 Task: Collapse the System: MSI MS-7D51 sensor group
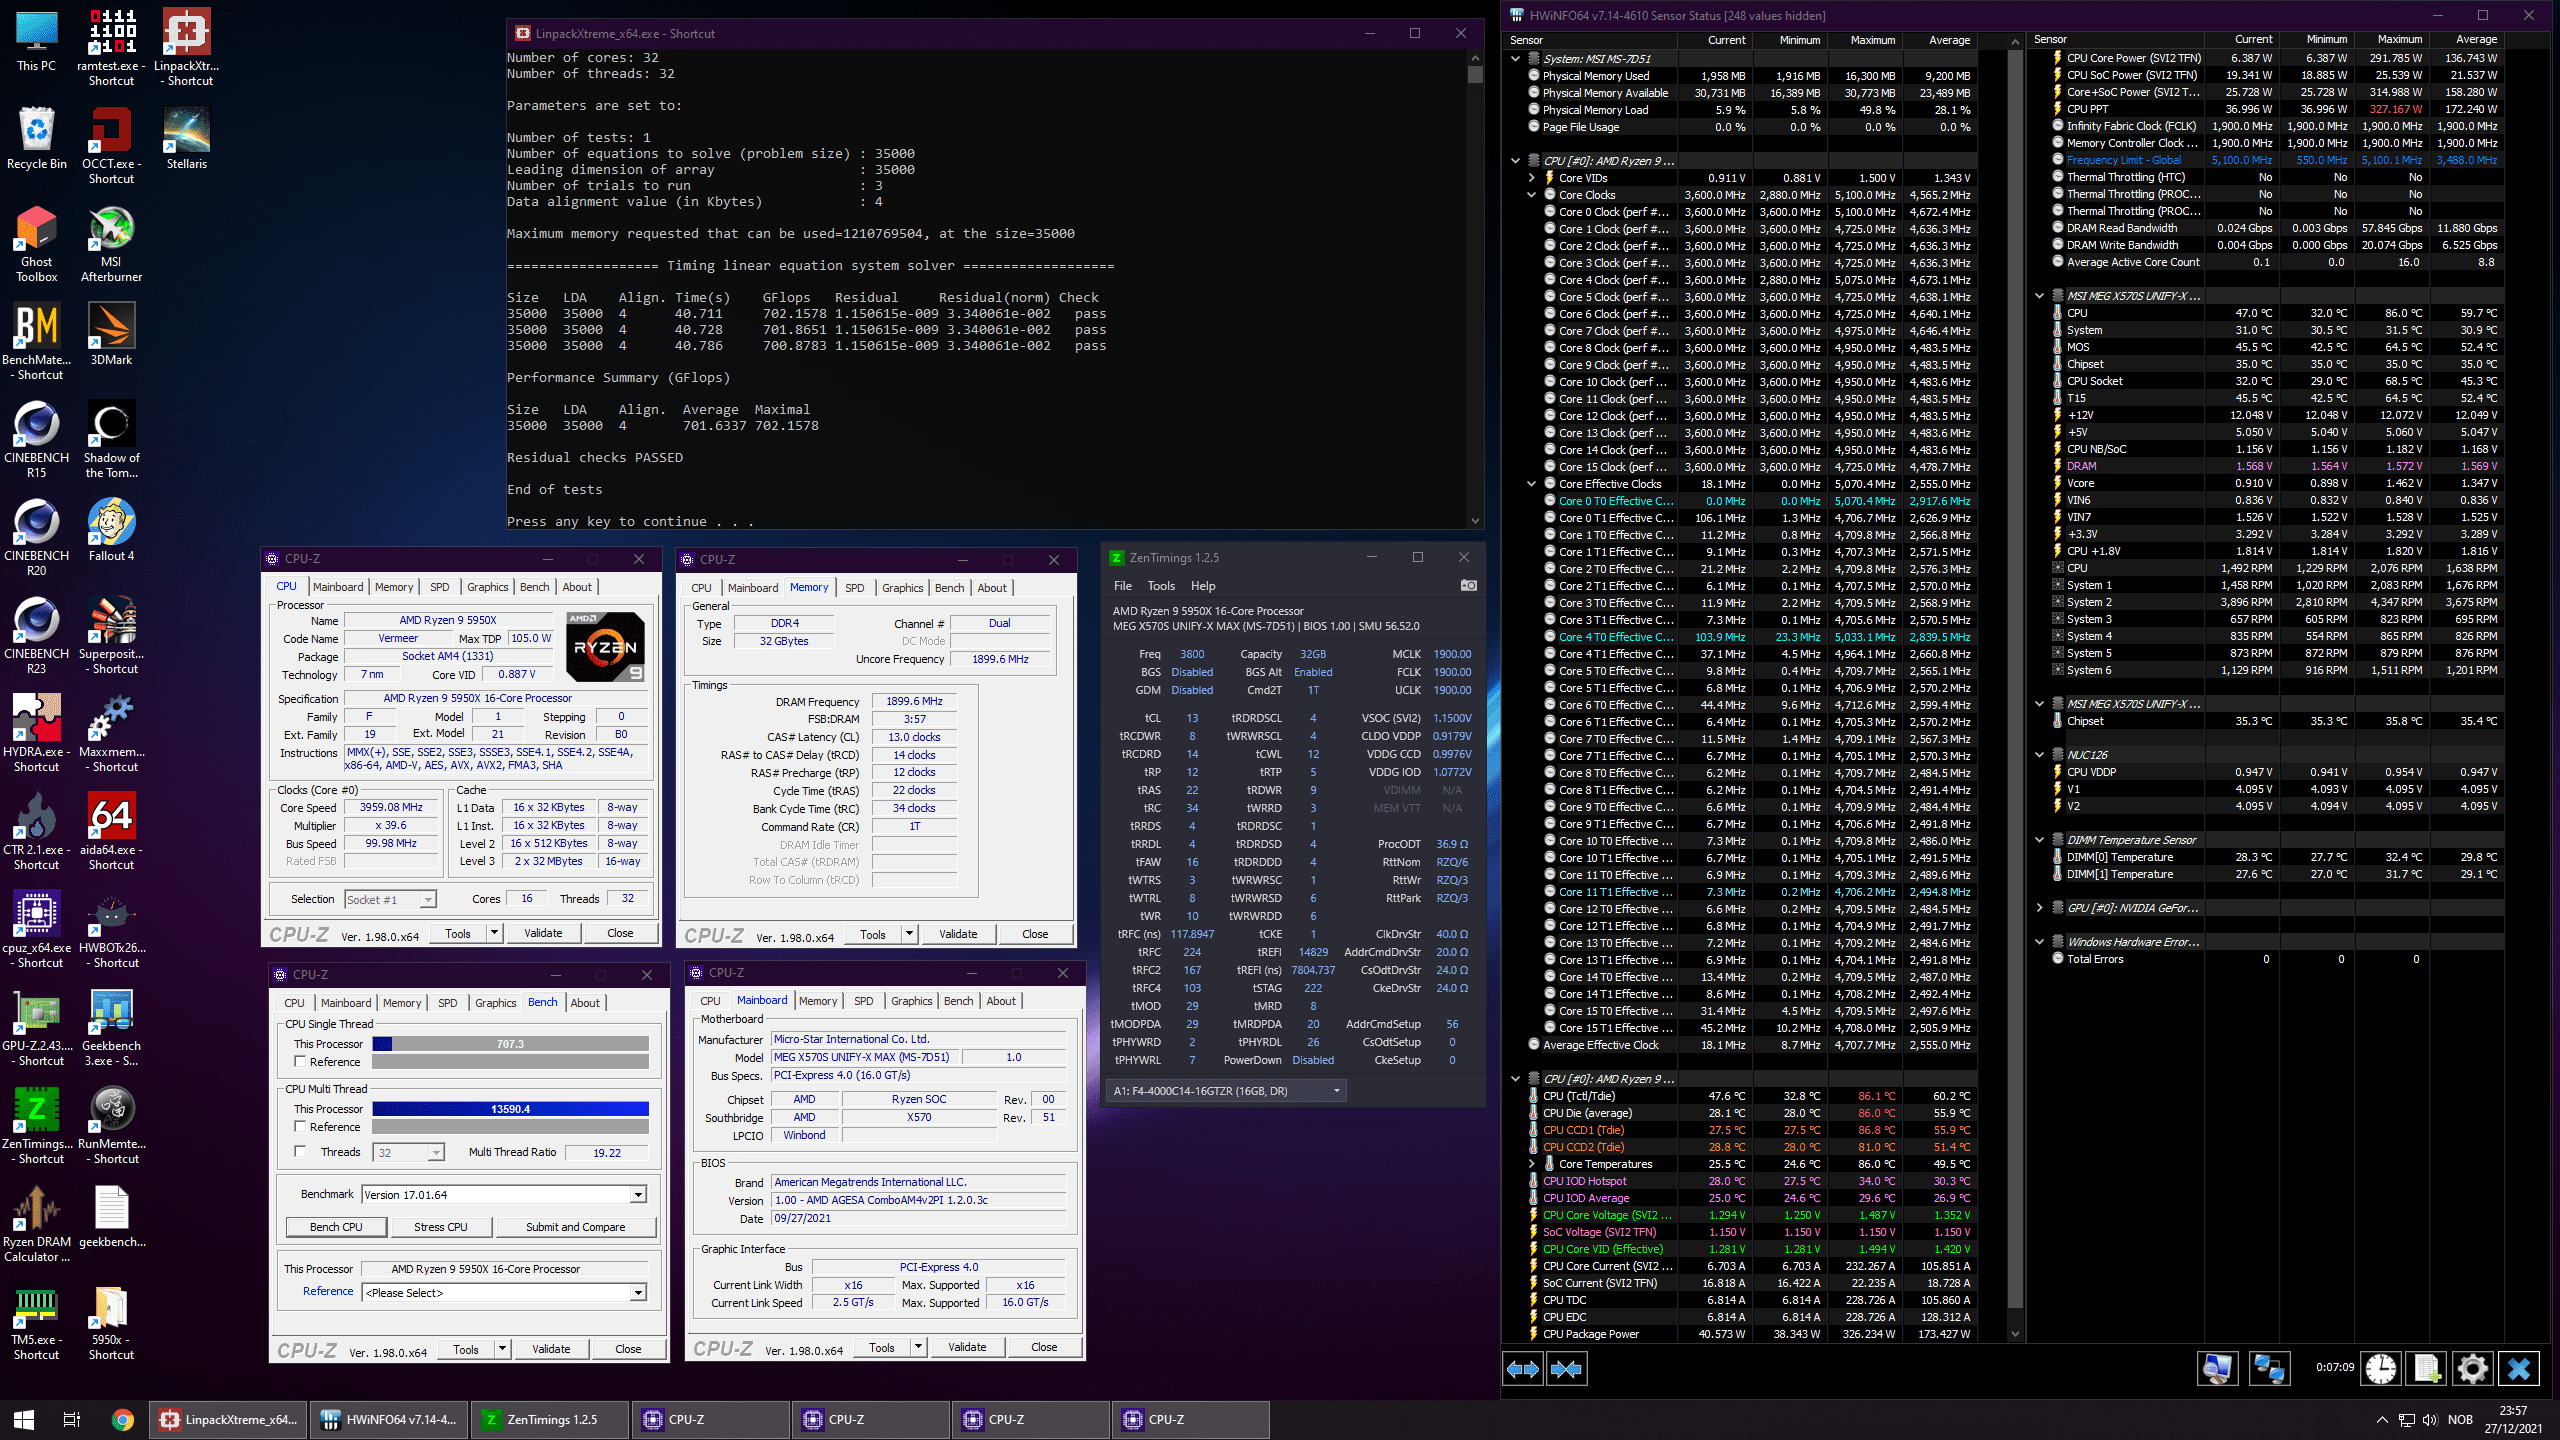point(1516,58)
